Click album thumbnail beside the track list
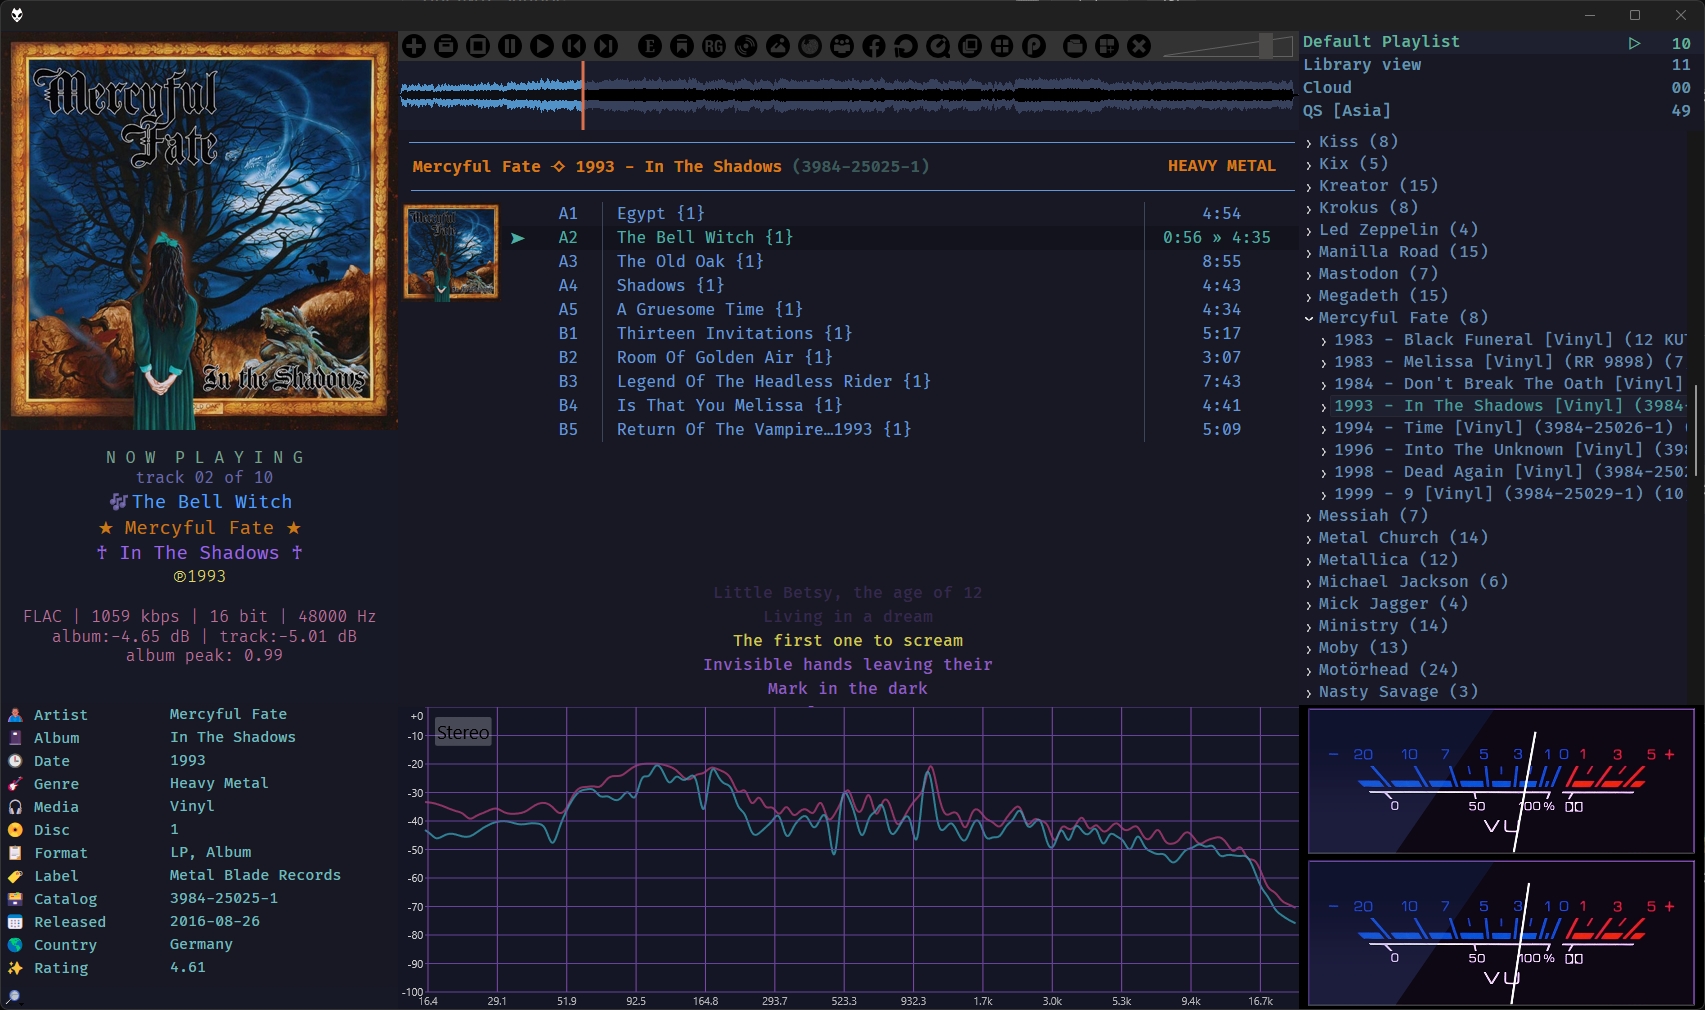 pyautogui.click(x=451, y=252)
